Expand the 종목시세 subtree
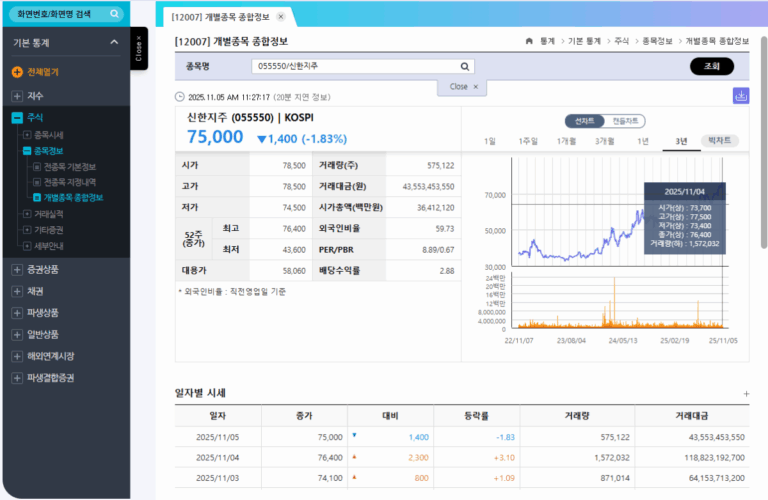Screen dimensions: 768x500 [x=27, y=135]
